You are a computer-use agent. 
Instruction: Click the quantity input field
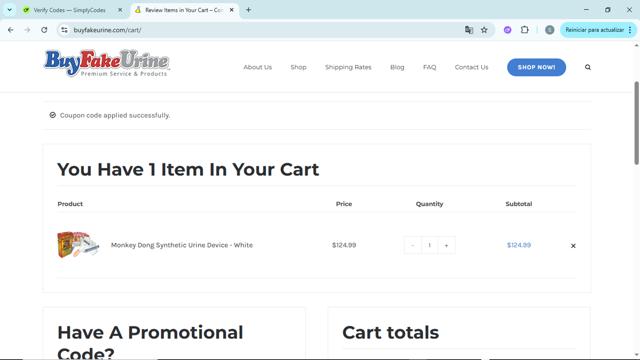click(429, 245)
